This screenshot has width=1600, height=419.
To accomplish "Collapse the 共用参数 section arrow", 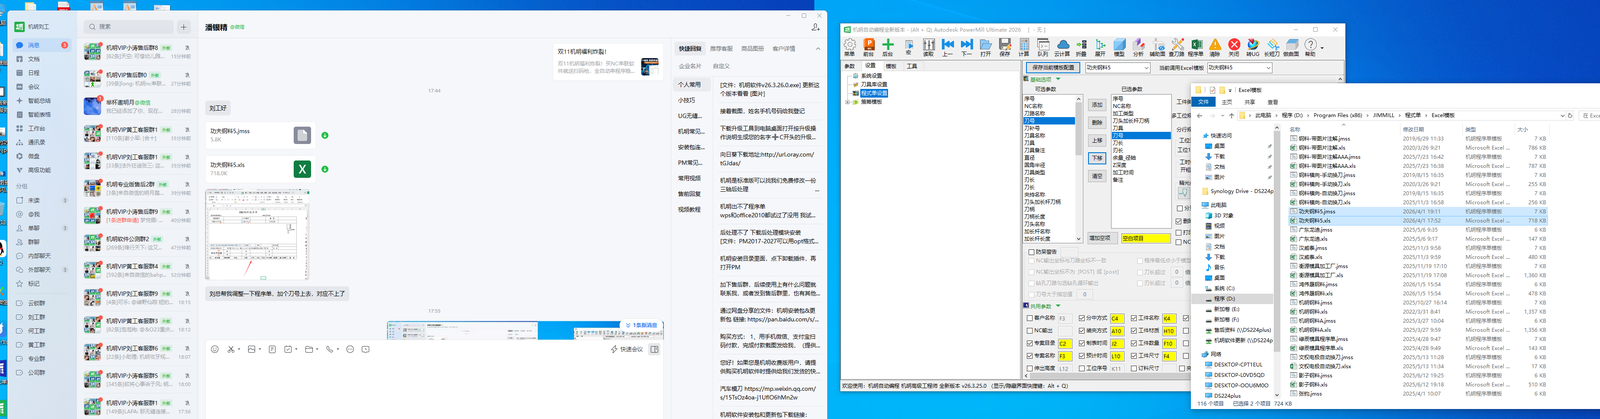I will 1057,306.
